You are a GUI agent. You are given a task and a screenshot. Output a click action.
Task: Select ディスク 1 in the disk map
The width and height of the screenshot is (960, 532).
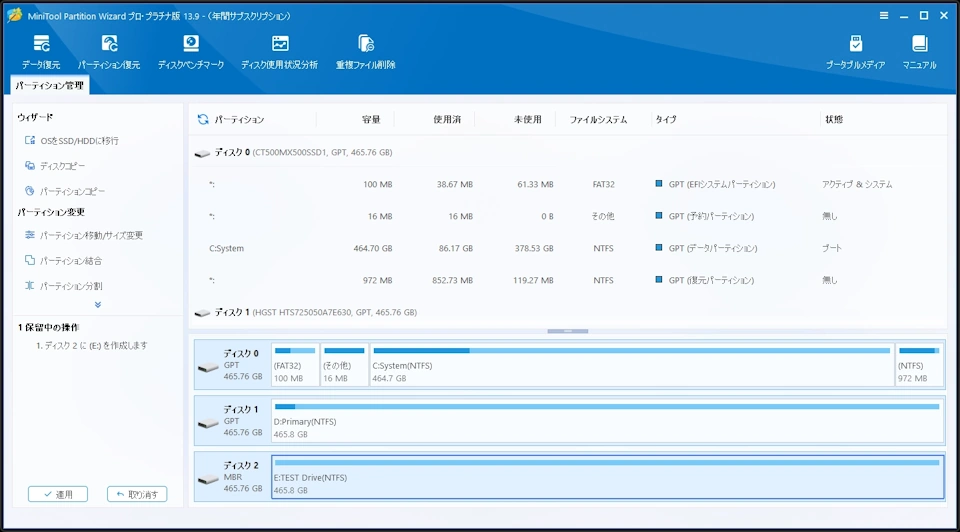click(233, 421)
